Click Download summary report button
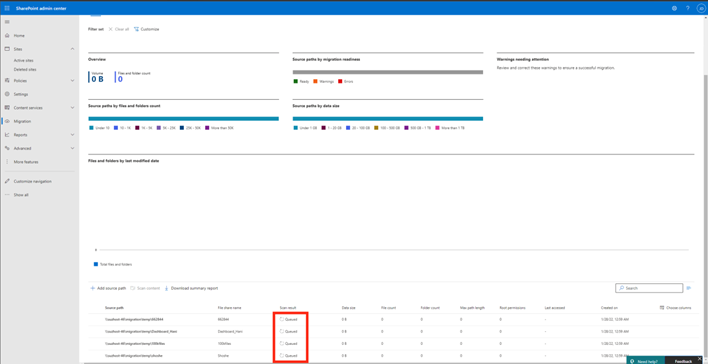 [x=191, y=288]
